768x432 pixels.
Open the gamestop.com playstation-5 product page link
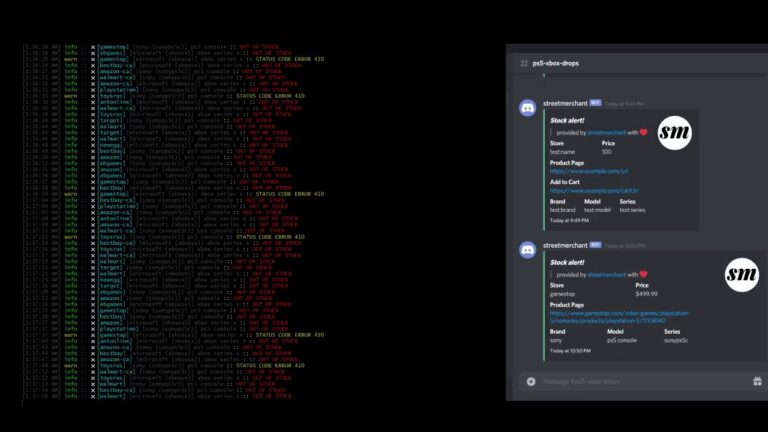tap(620, 317)
